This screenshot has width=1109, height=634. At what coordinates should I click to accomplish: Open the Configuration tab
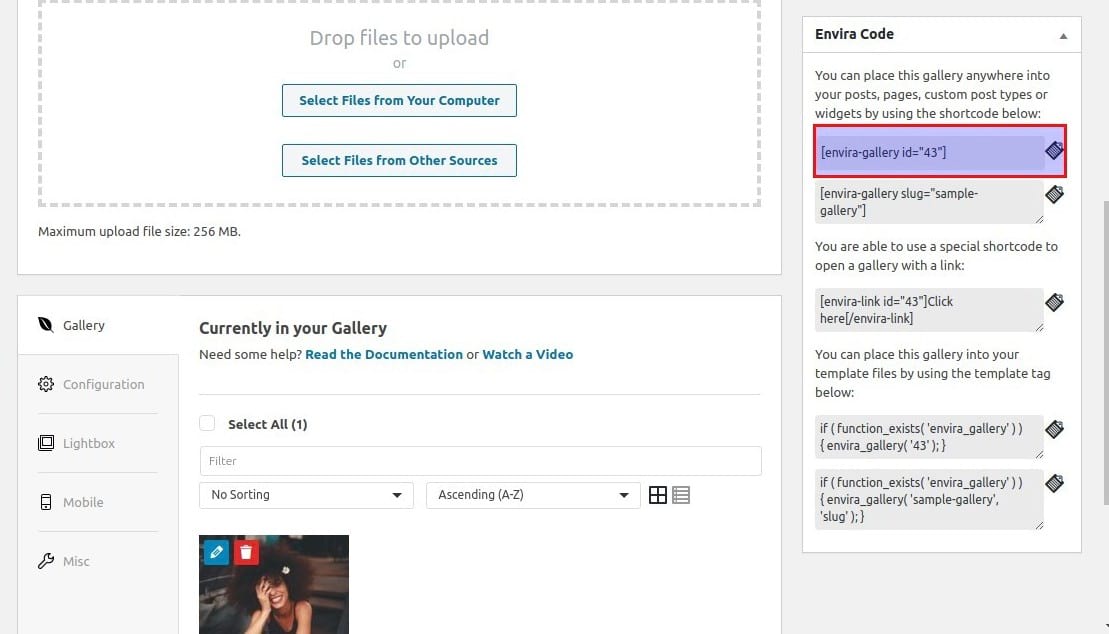click(103, 384)
